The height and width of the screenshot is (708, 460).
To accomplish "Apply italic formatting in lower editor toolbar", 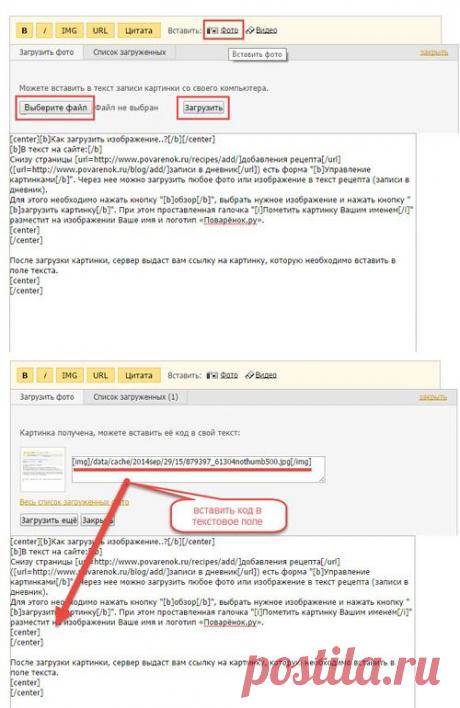I will pos(44,375).
